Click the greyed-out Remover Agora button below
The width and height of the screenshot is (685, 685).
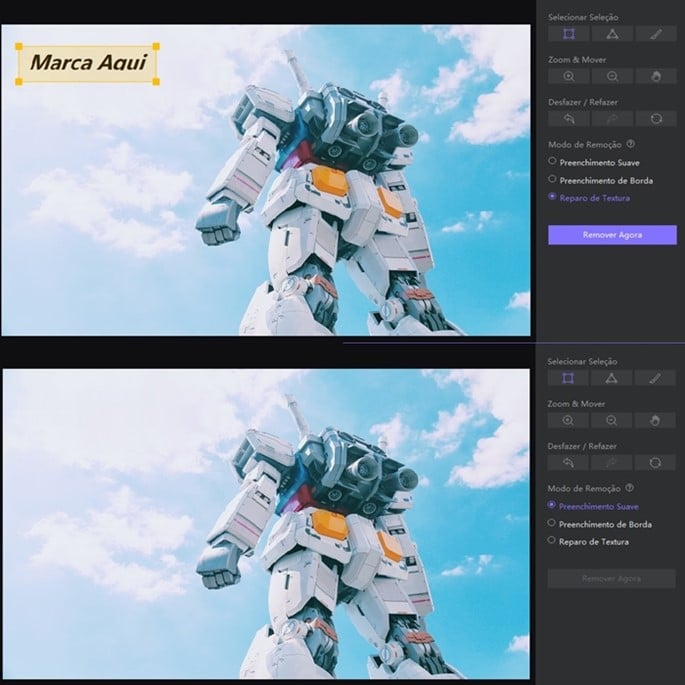coord(612,578)
